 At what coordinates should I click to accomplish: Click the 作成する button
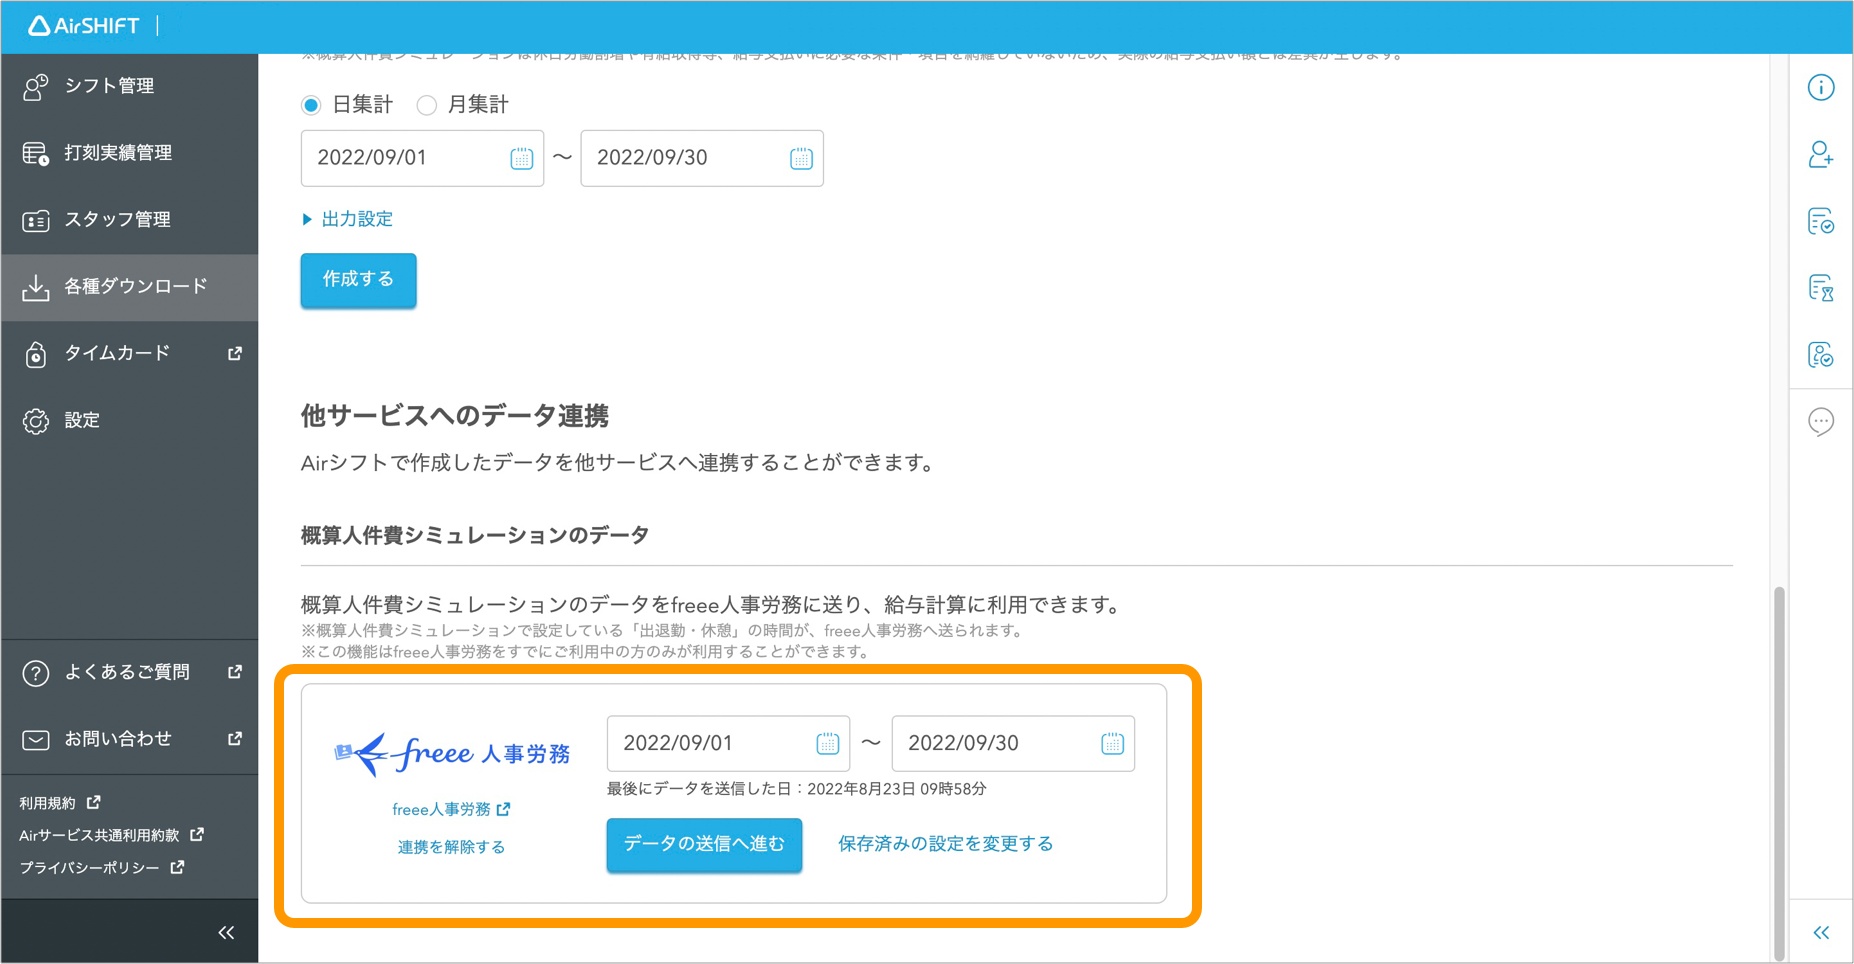tap(357, 280)
